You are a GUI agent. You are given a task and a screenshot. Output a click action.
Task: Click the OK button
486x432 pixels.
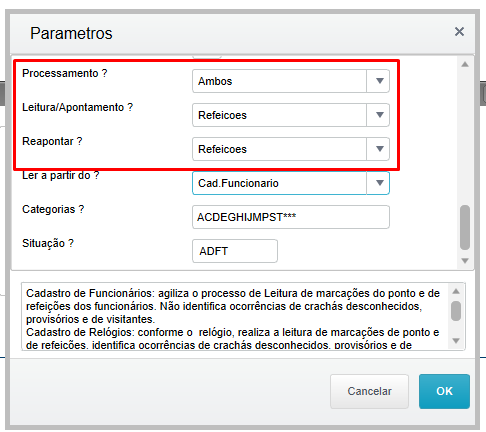click(444, 391)
